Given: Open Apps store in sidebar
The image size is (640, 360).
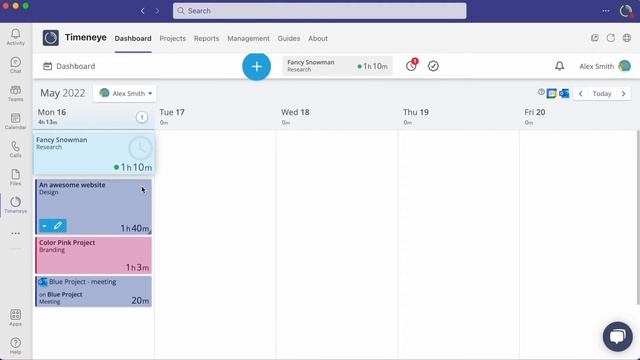Looking at the screenshot, I should click(16, 317).
